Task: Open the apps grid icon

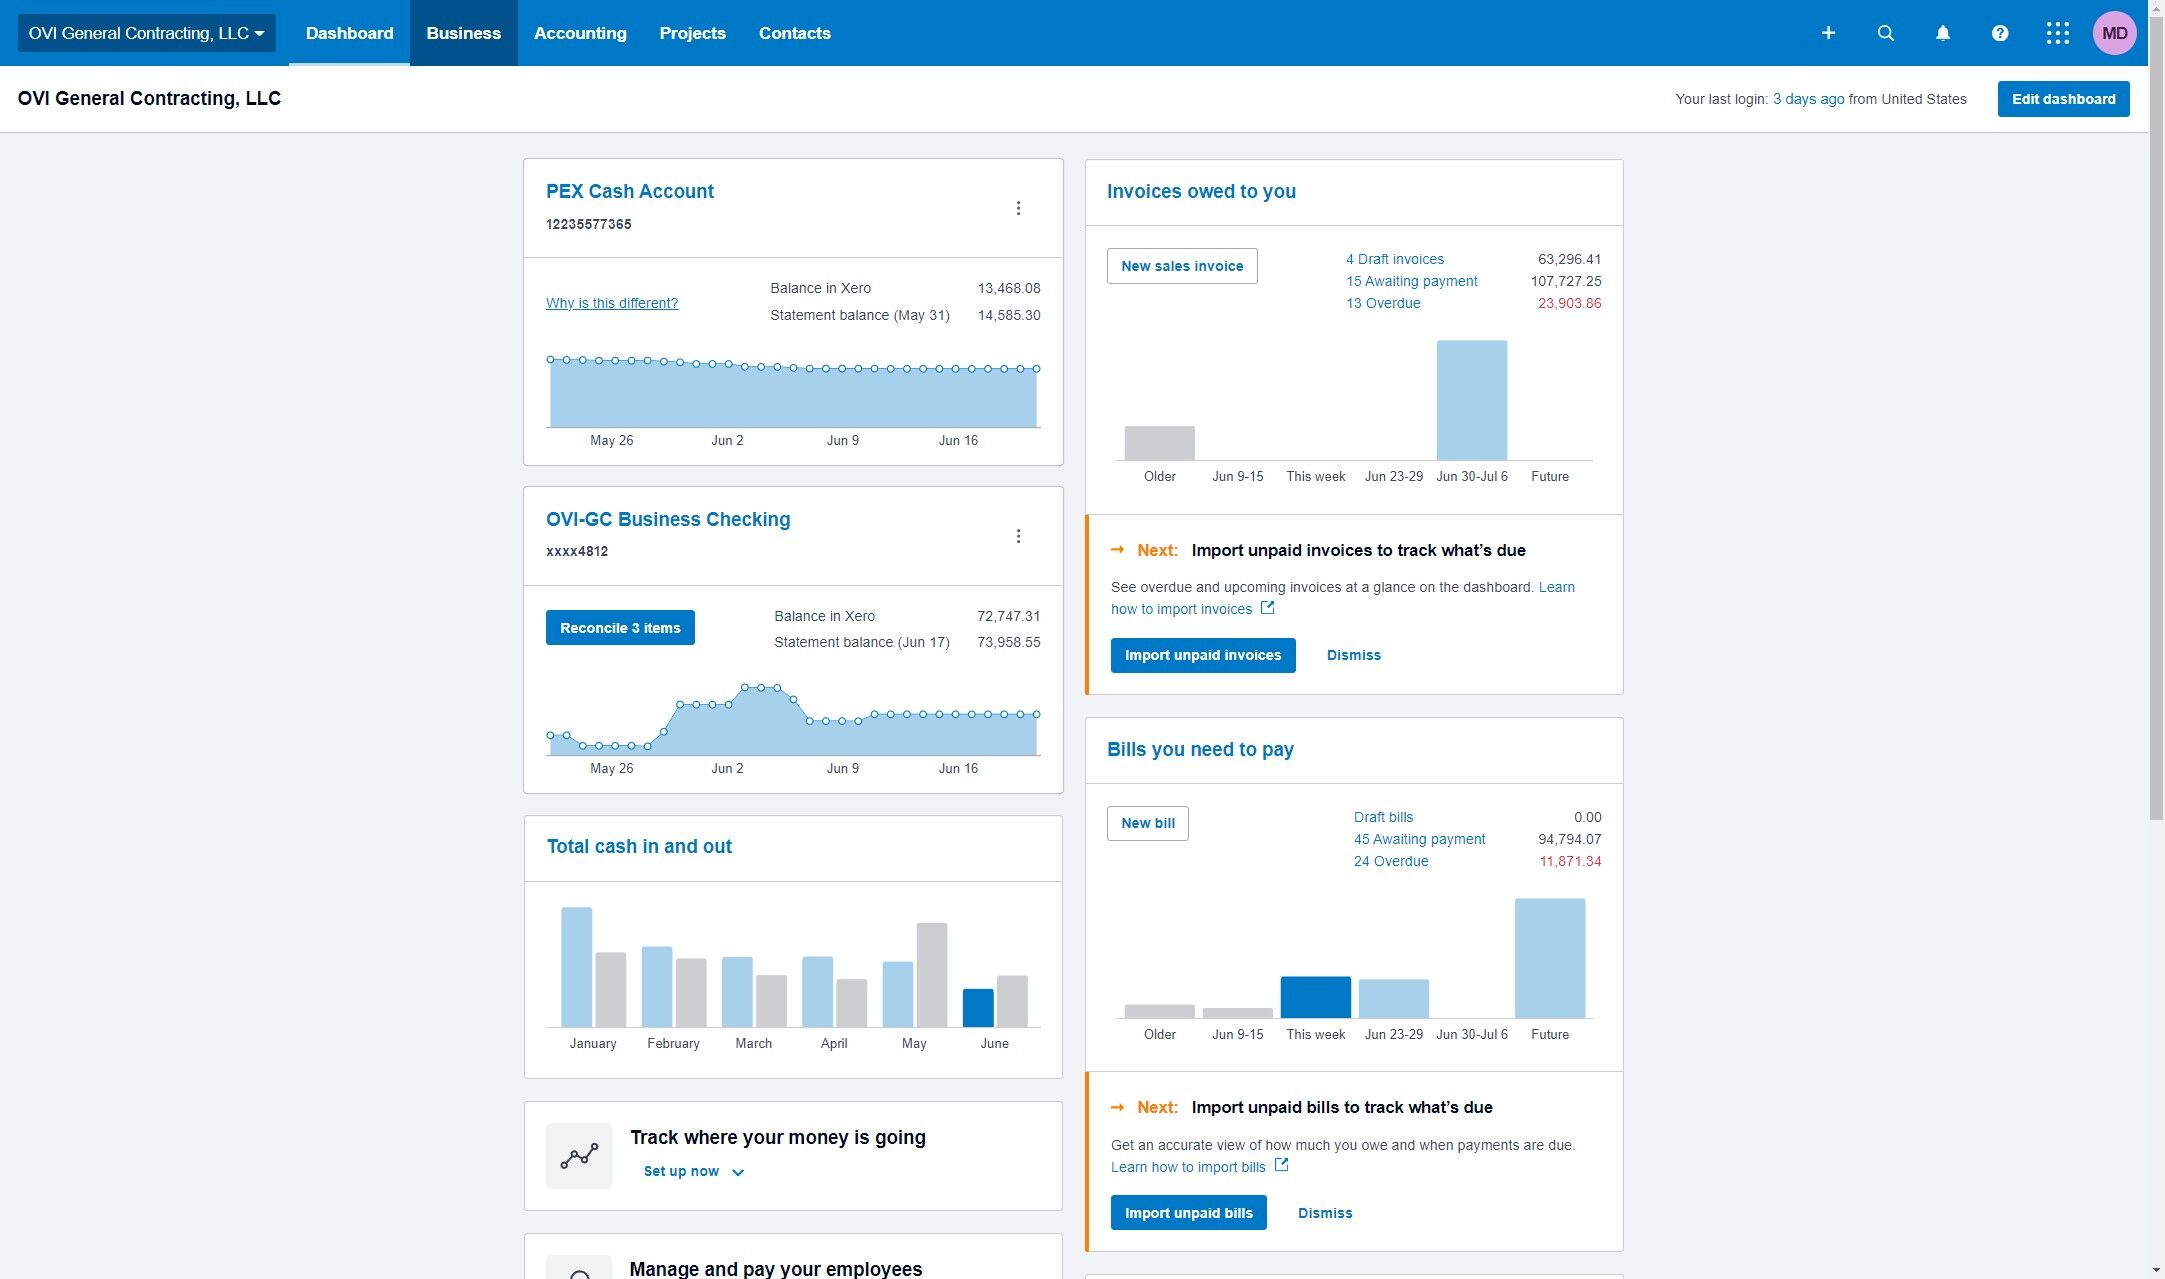Action: pos(2057,33)
